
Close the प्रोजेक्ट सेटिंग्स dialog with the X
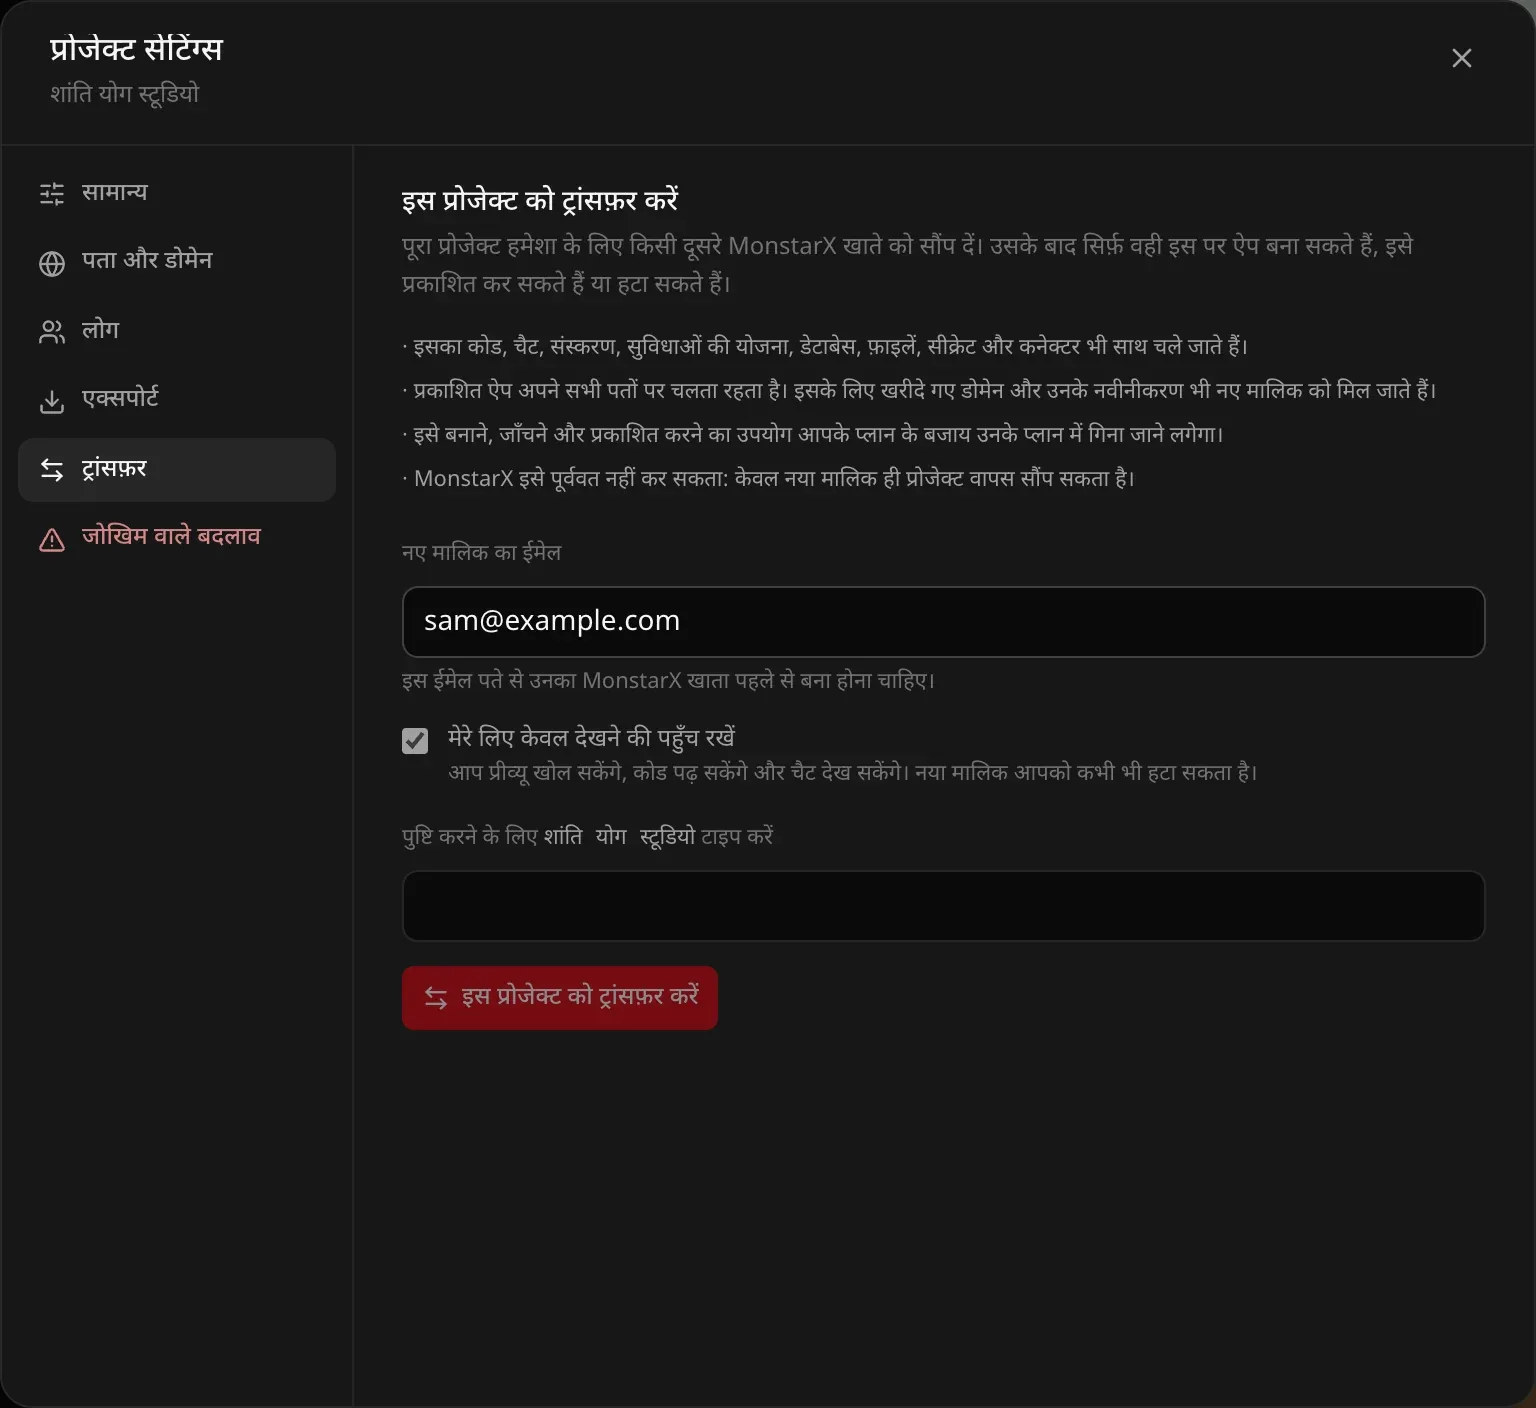[x=1461, y=58]
